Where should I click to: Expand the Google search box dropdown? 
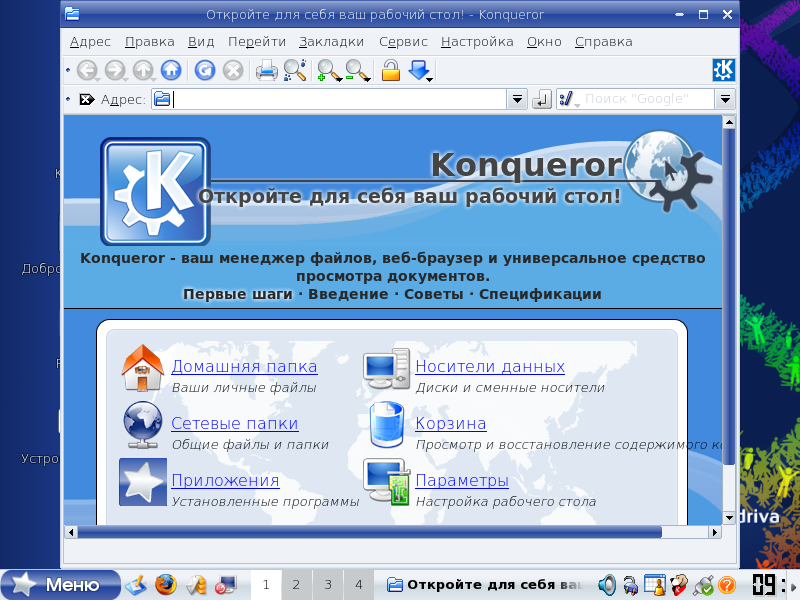coord(725,99)
